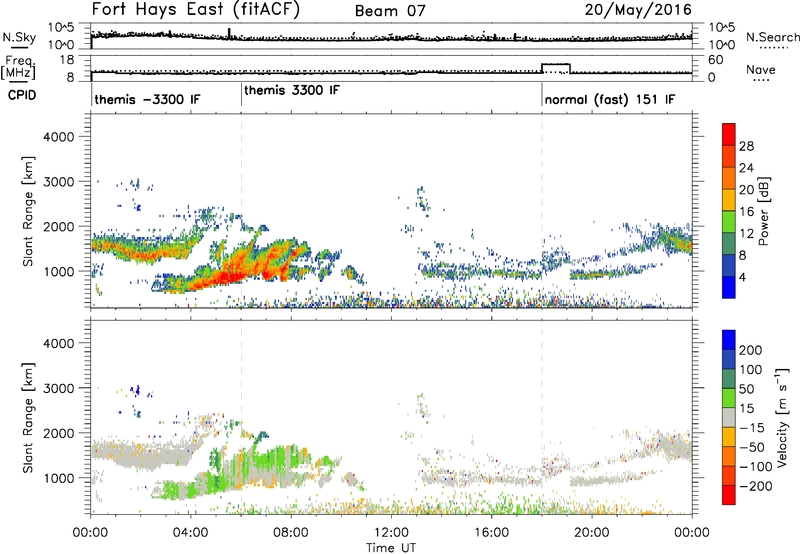The width and height of the screenshot is (800, 554).
Task: Click the 'Beam 07' label
Action: [x=390, y=11]
